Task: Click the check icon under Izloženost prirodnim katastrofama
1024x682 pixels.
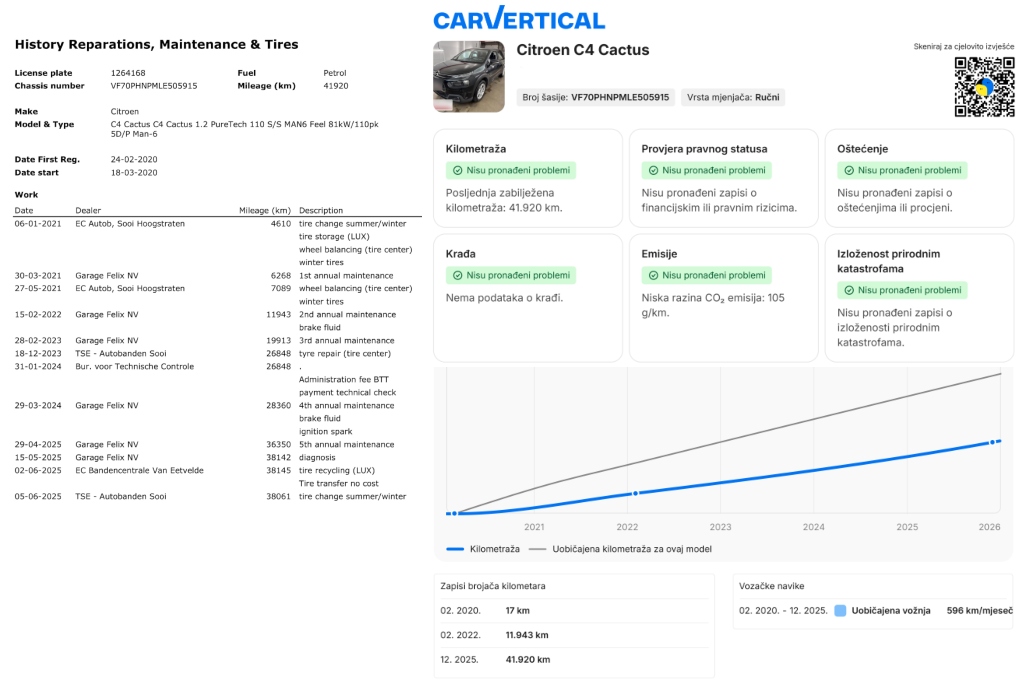Action: click(849, 290)
